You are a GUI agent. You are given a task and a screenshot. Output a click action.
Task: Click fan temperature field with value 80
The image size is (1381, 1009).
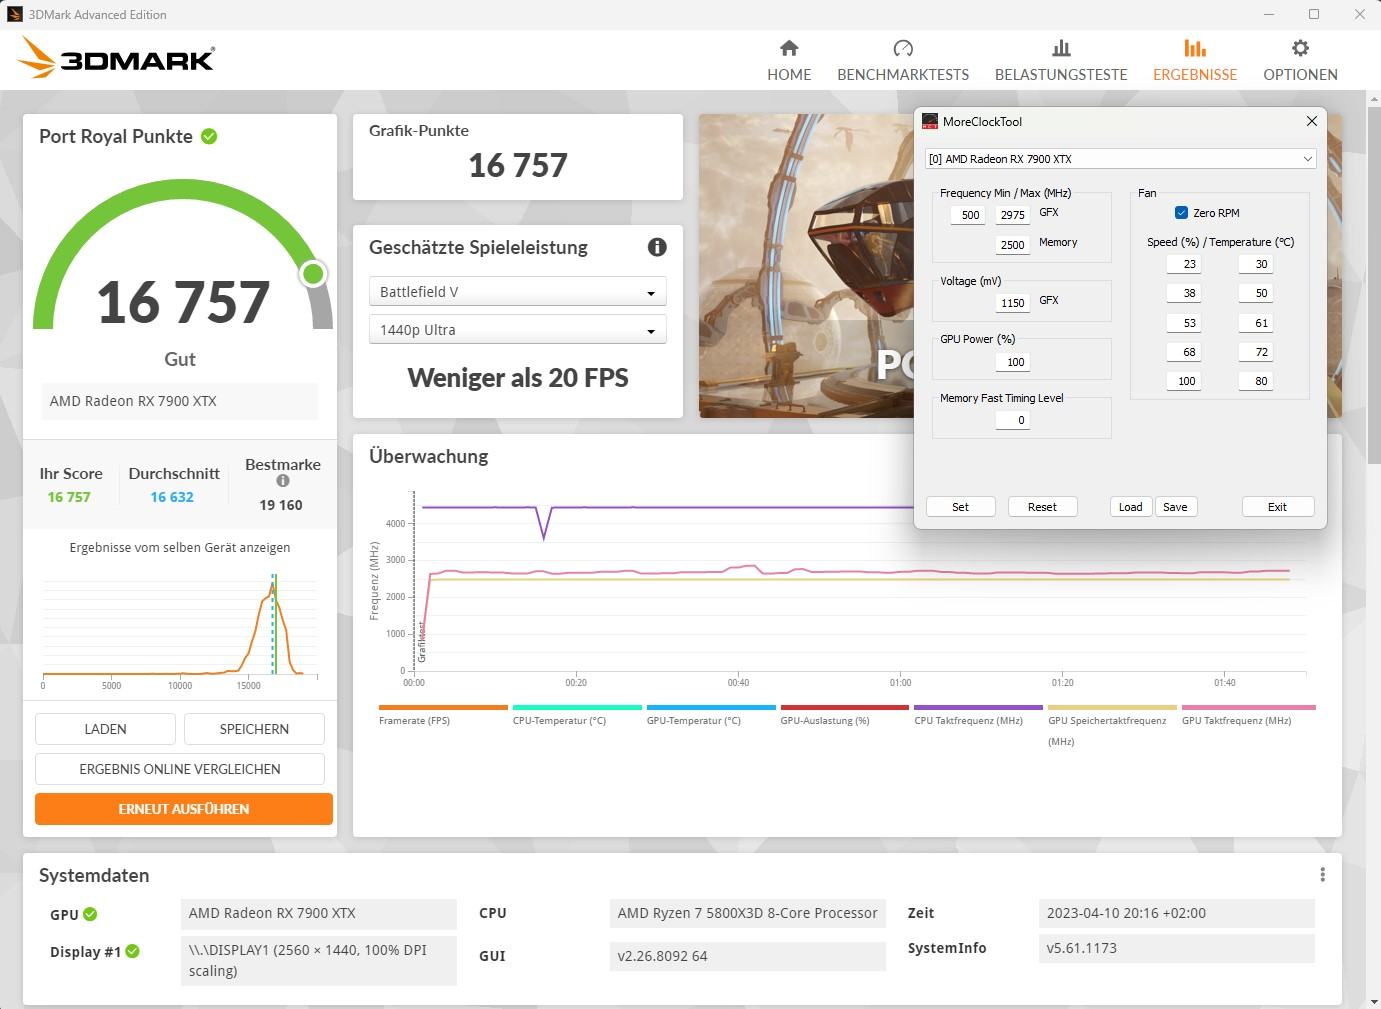click(1256, 381)
